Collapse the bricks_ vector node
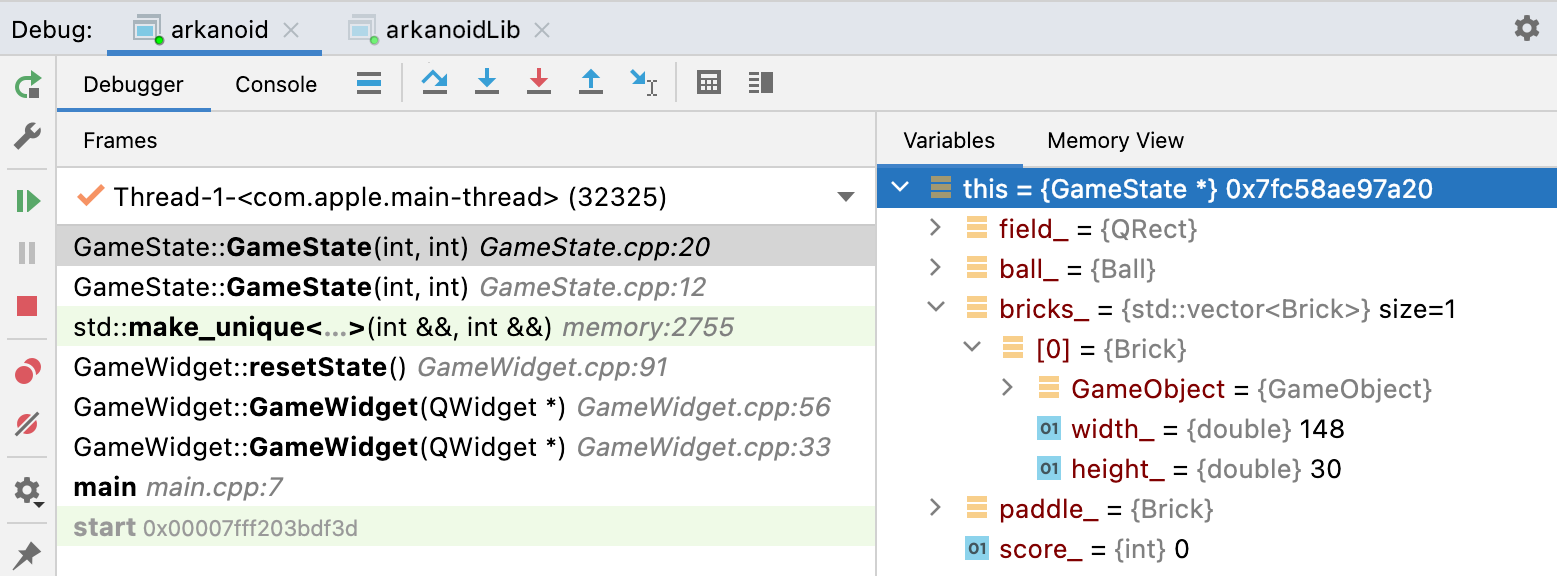 tap(935, 308)
